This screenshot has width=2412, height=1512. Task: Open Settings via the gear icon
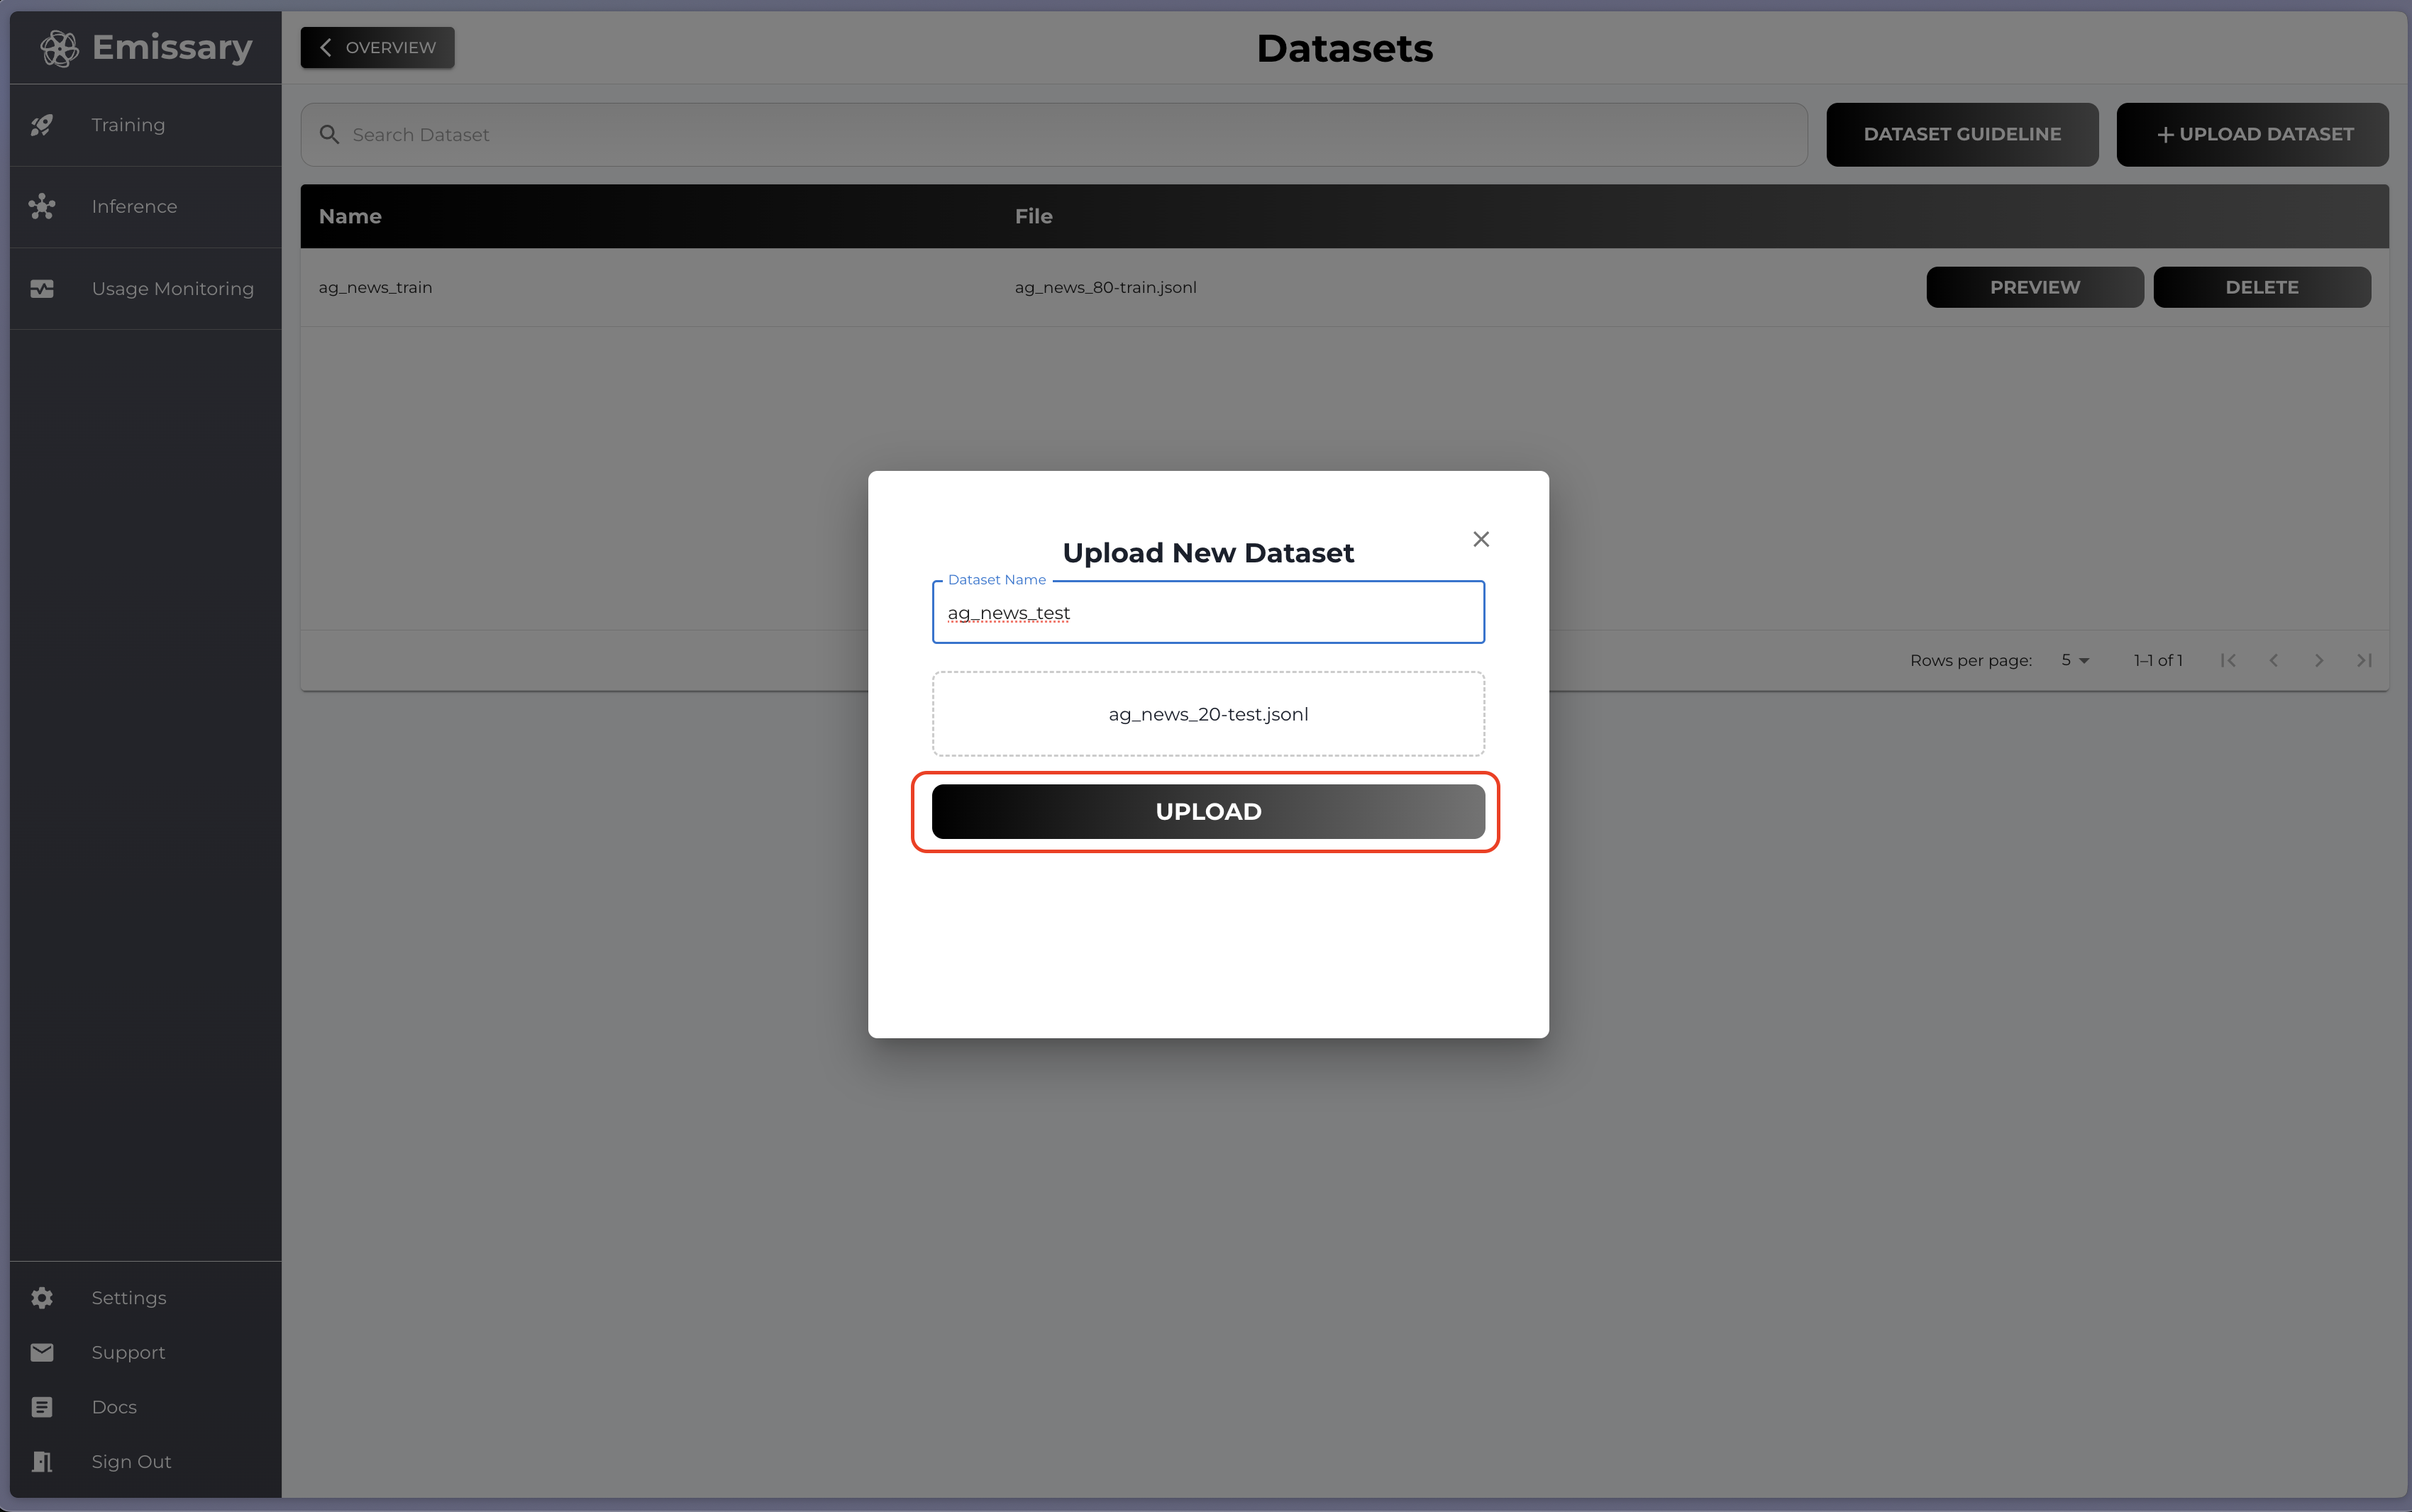(x=42, y=1297)
